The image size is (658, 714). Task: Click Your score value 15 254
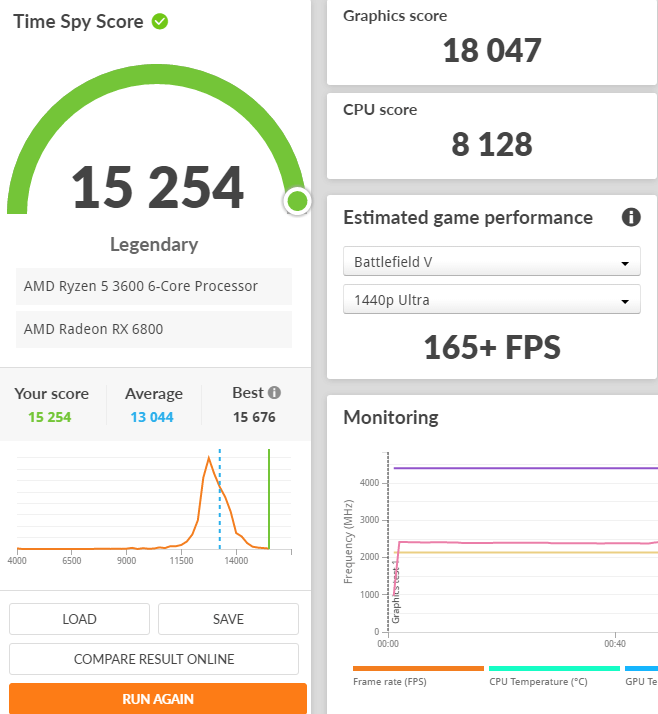pos(50,417)
